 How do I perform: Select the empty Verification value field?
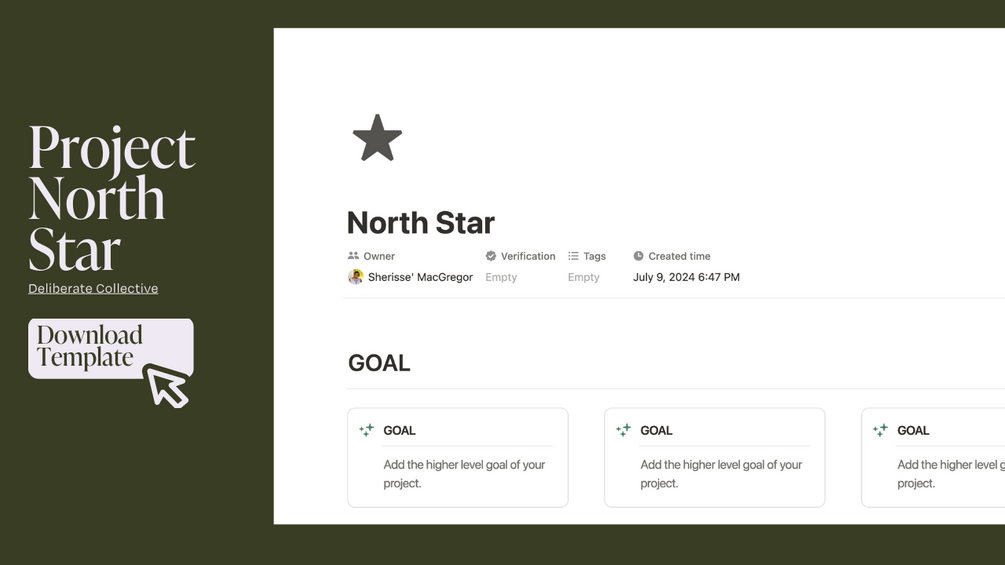[501, 277]
